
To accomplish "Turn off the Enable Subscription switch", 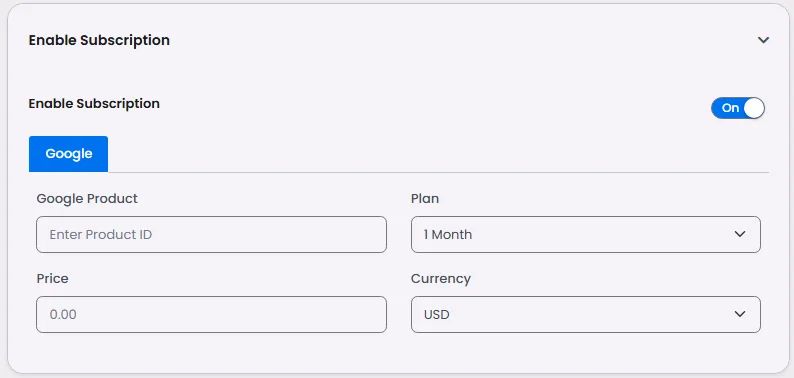I will (738, 108).
